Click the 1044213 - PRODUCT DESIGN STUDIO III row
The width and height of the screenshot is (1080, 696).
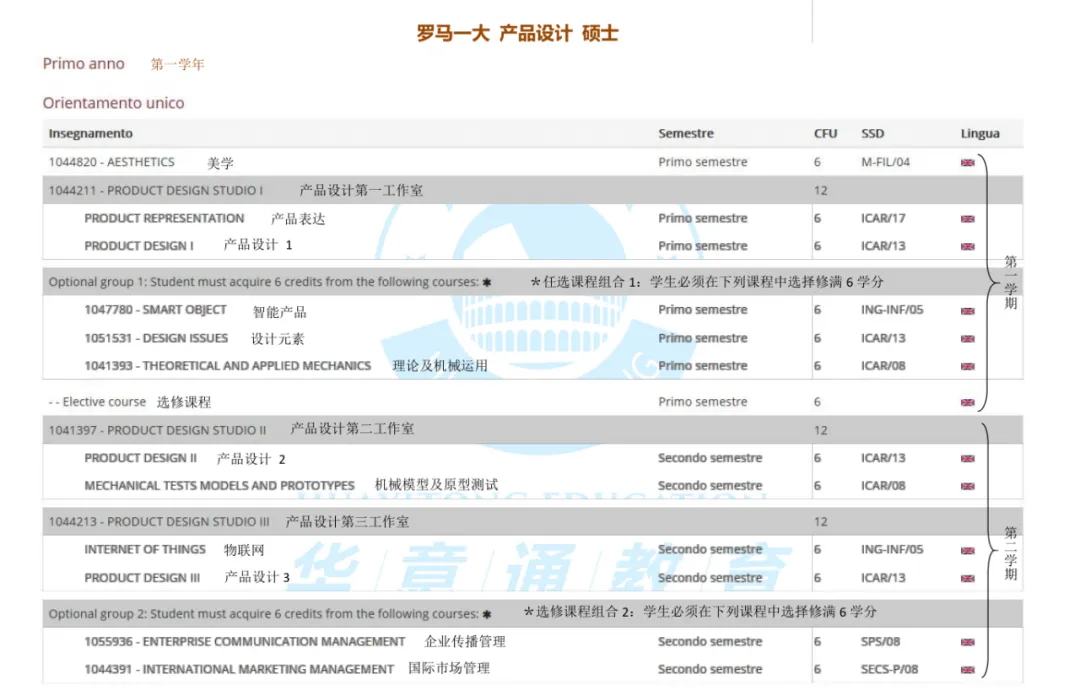coord(532,522)
